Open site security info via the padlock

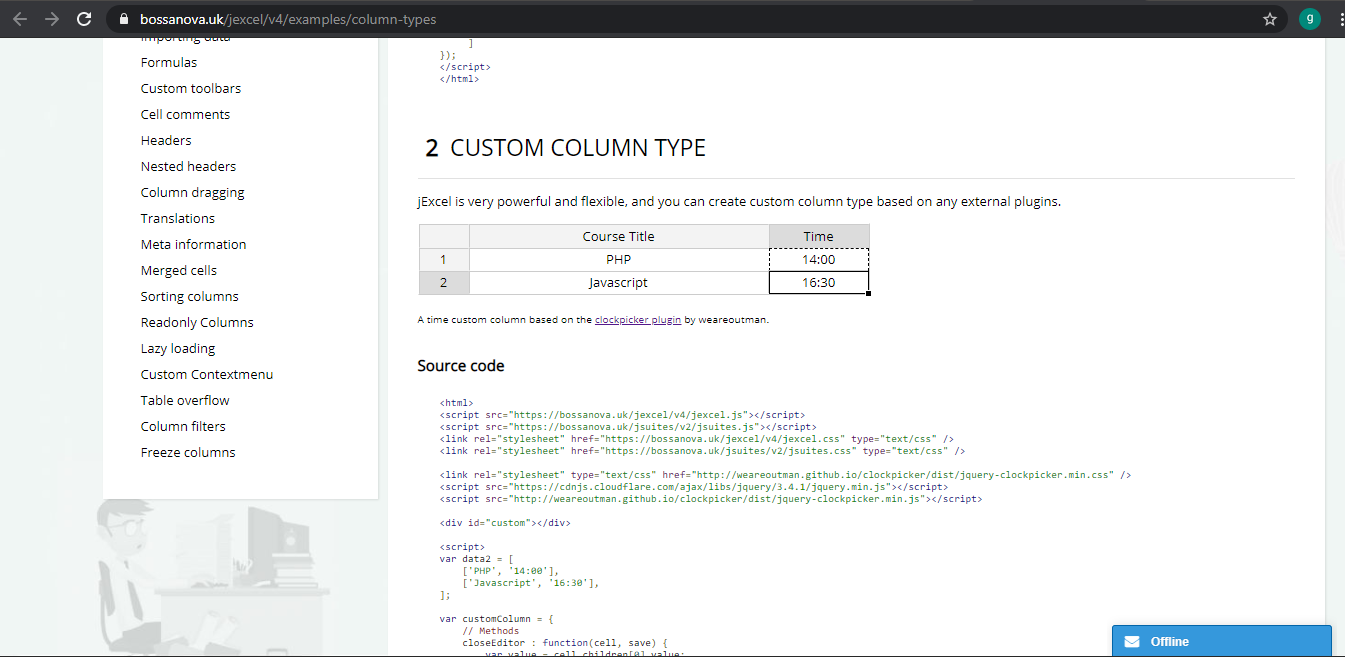122,18
